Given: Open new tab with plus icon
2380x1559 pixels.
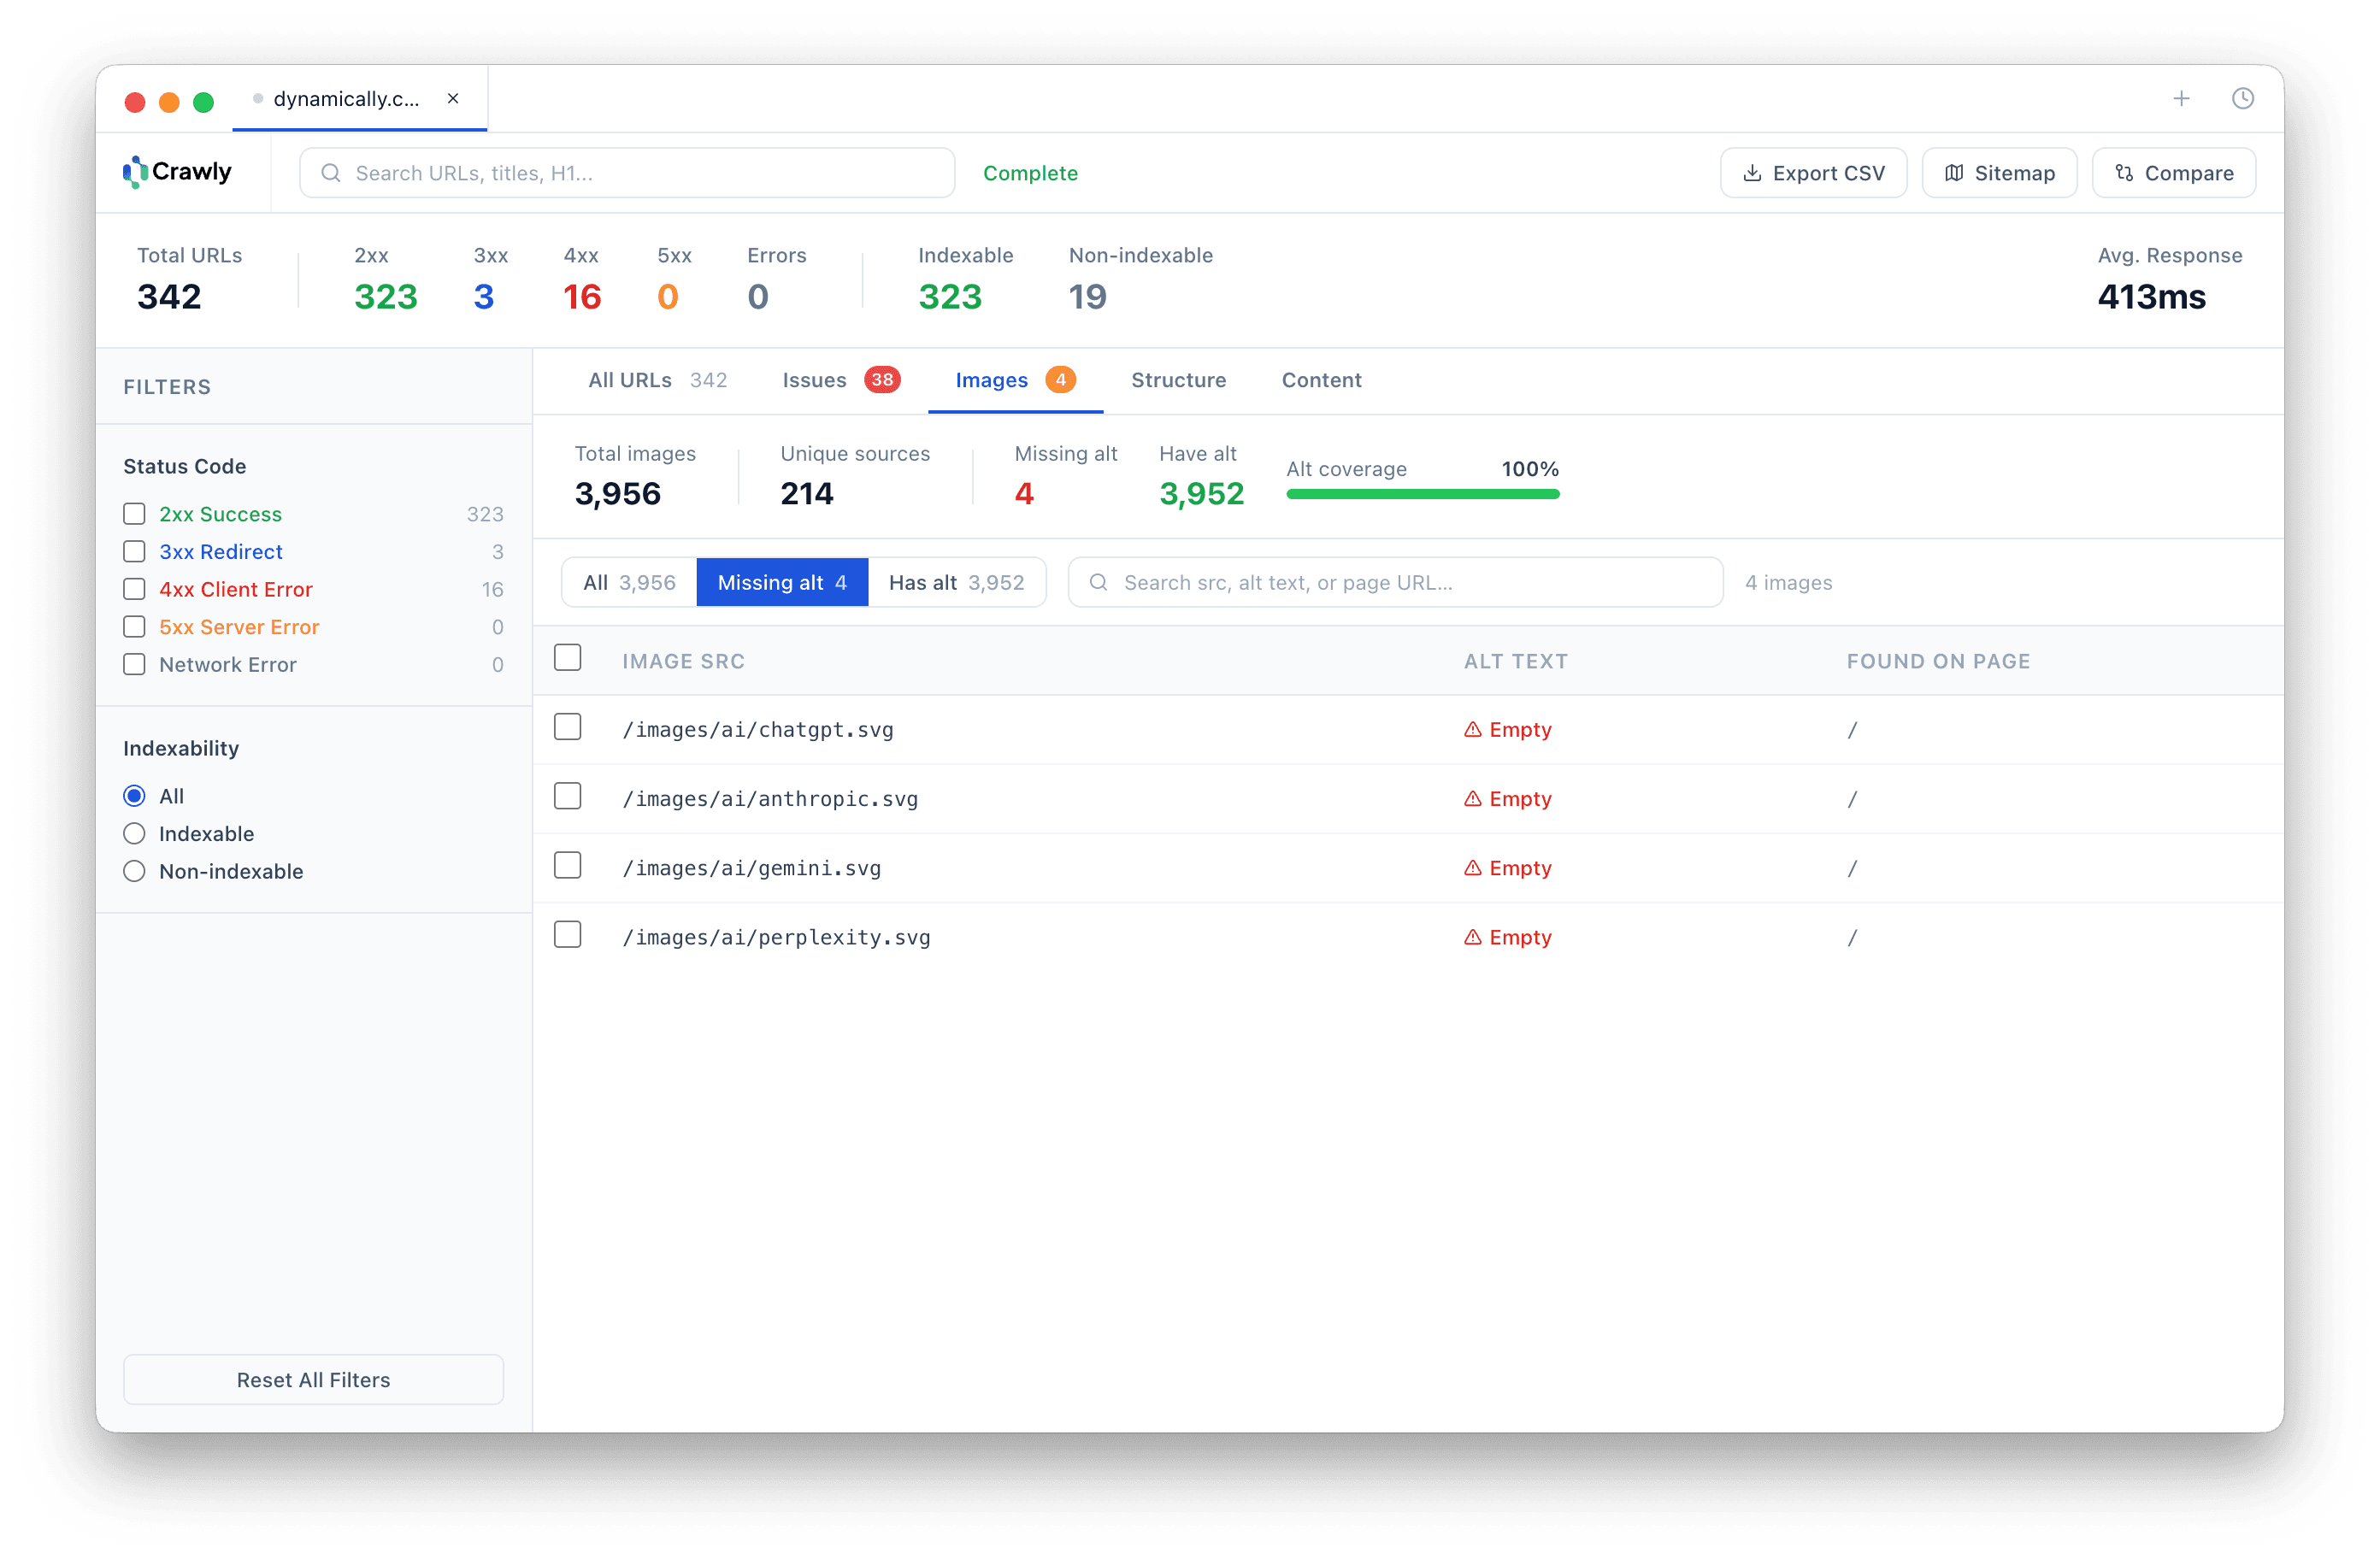Looking at the screenshot, I should click(2181, 98).
